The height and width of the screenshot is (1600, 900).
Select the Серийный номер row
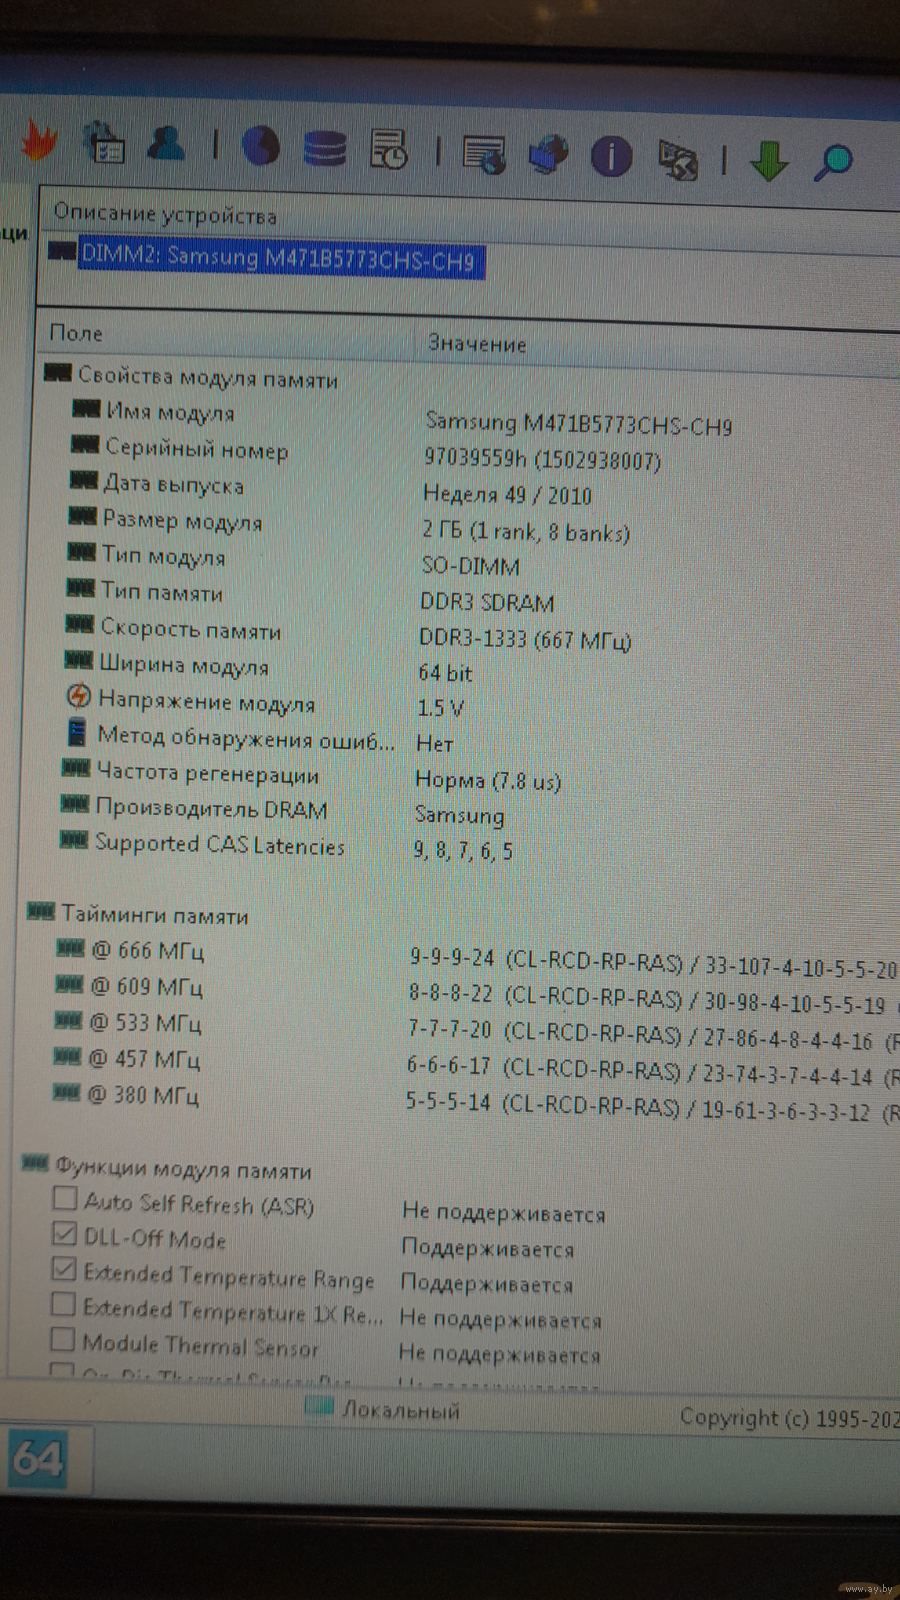196,450
